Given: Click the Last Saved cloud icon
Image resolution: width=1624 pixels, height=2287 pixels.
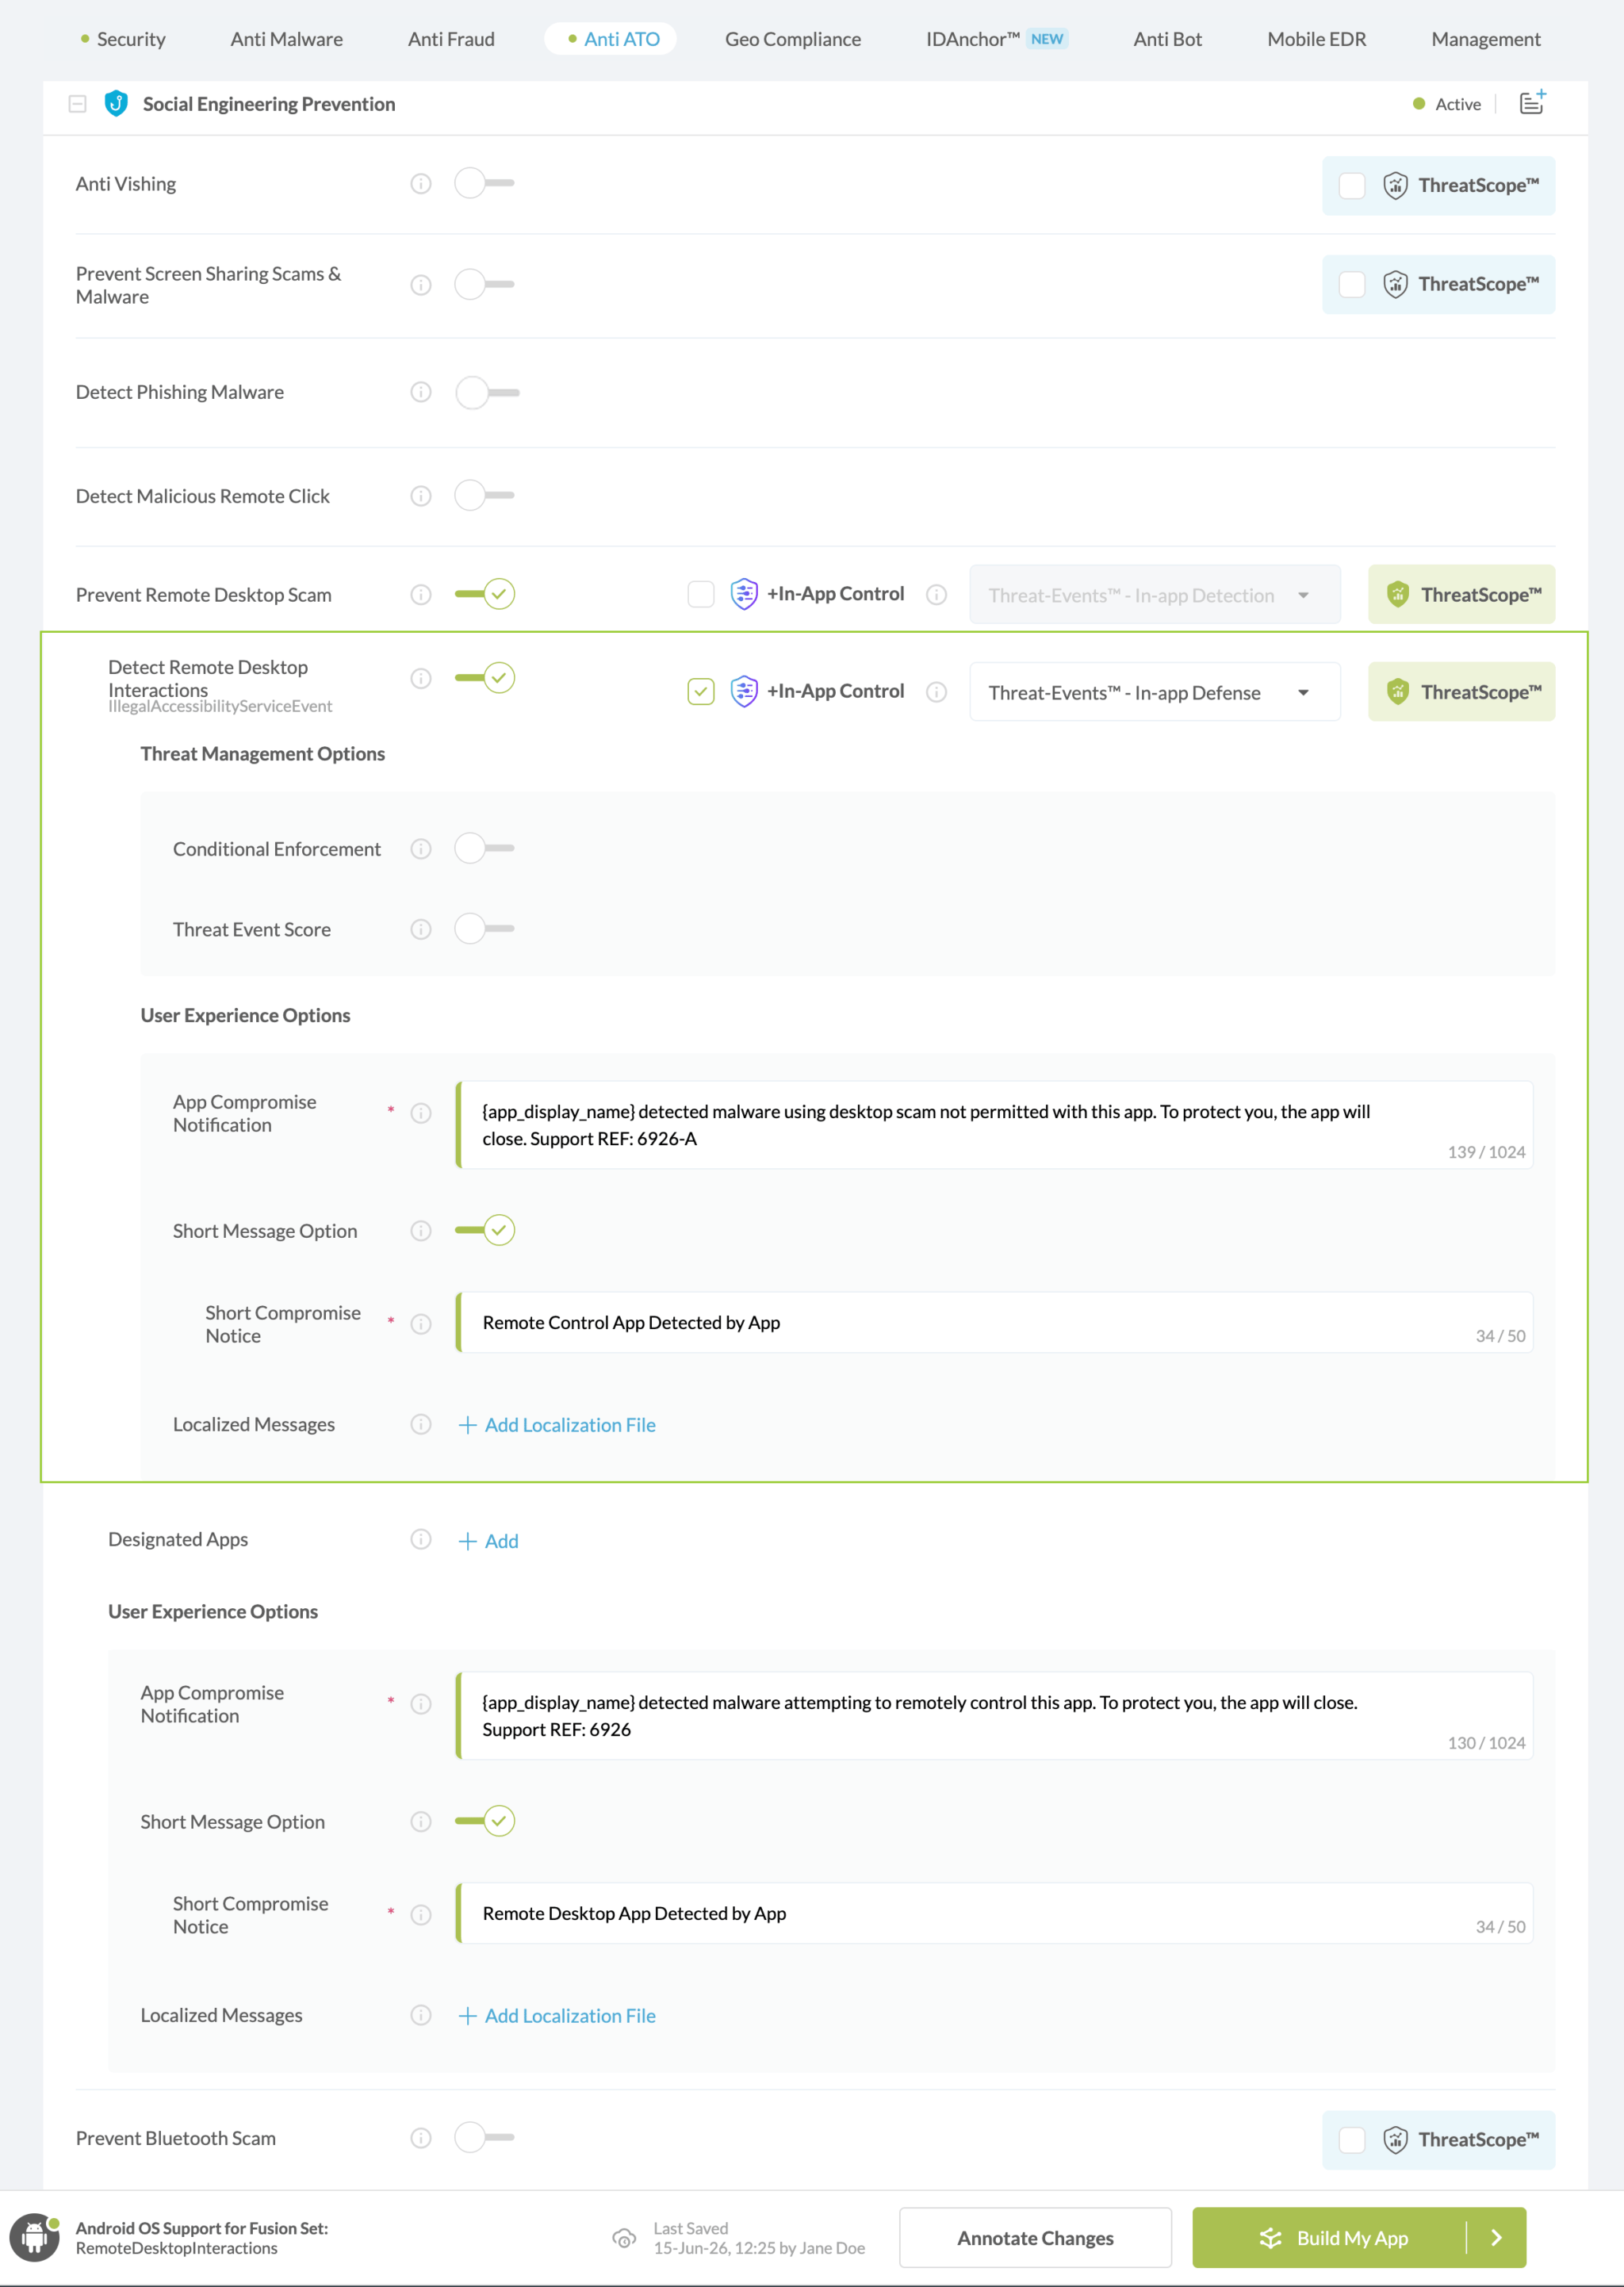Looking at the screenshot, I should pos(624,2238).
